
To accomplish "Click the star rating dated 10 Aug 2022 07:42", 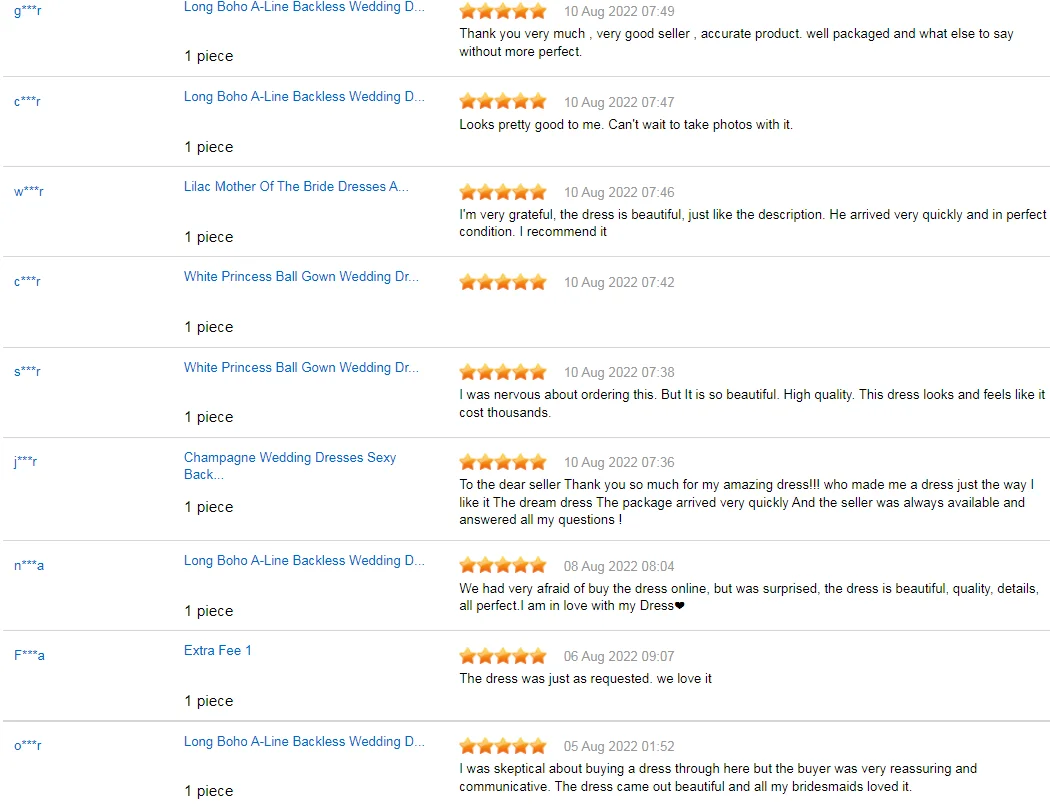I will click(x=503, y=282).
